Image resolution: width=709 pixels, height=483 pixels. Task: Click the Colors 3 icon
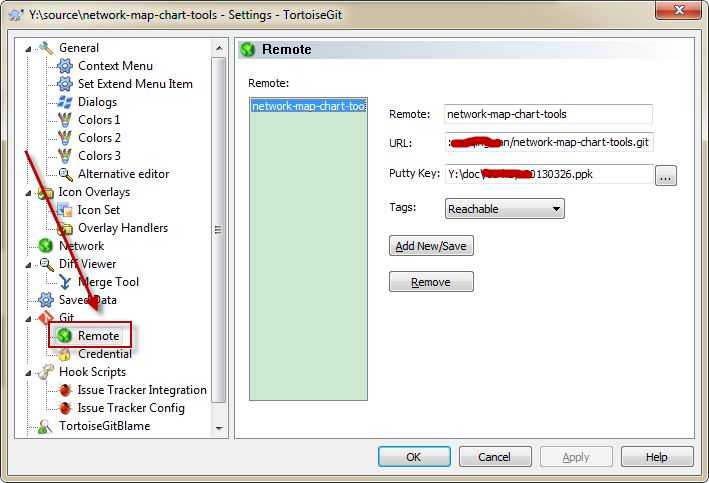[65, 156]
